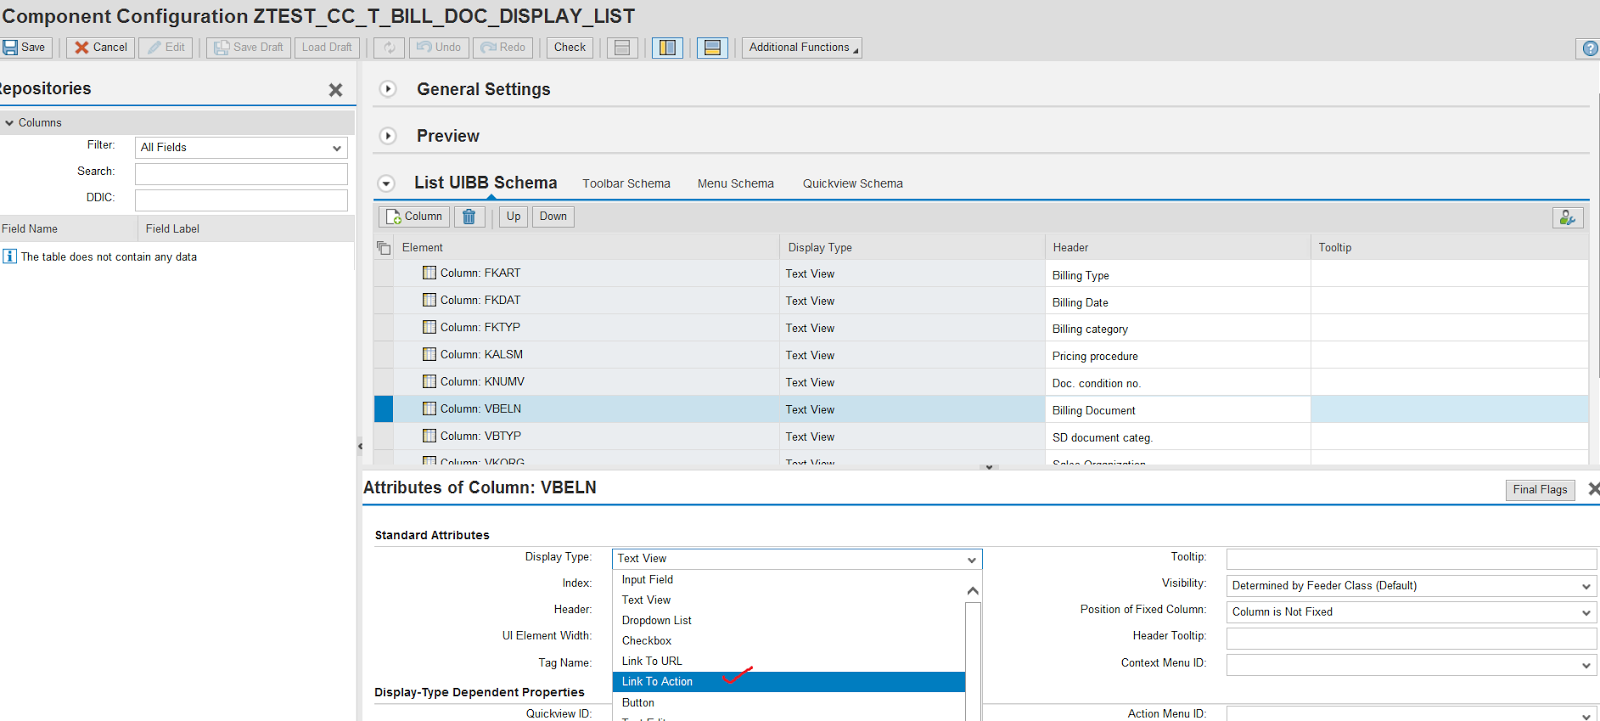Click the Save button

(25, 48)
